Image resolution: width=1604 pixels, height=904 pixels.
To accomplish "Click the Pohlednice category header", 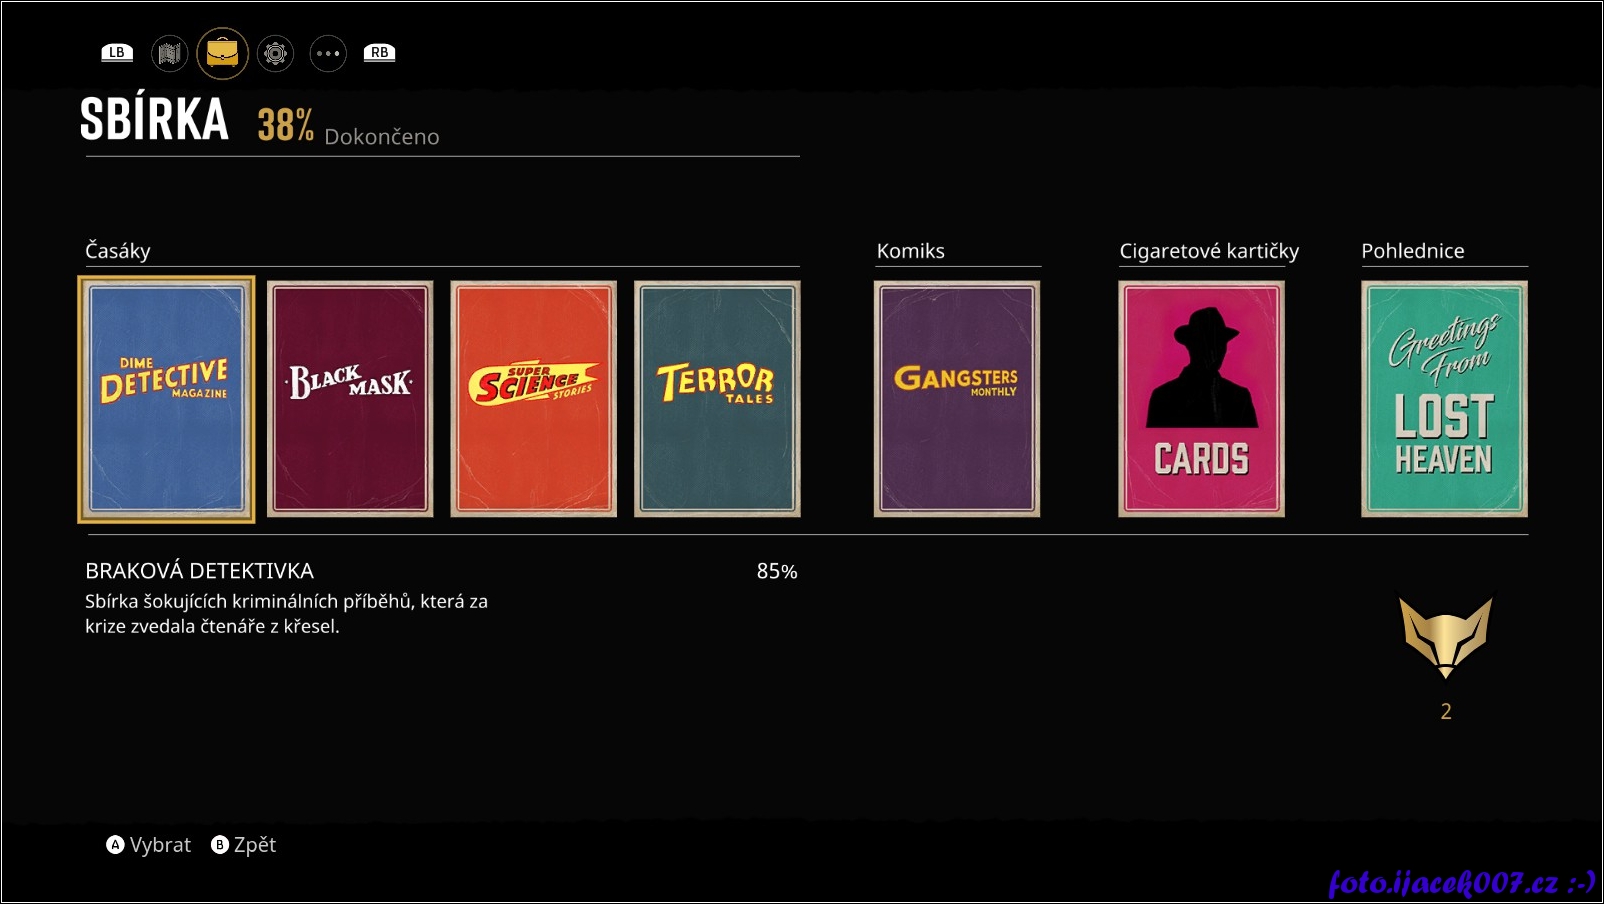I will coord(1412,251).
